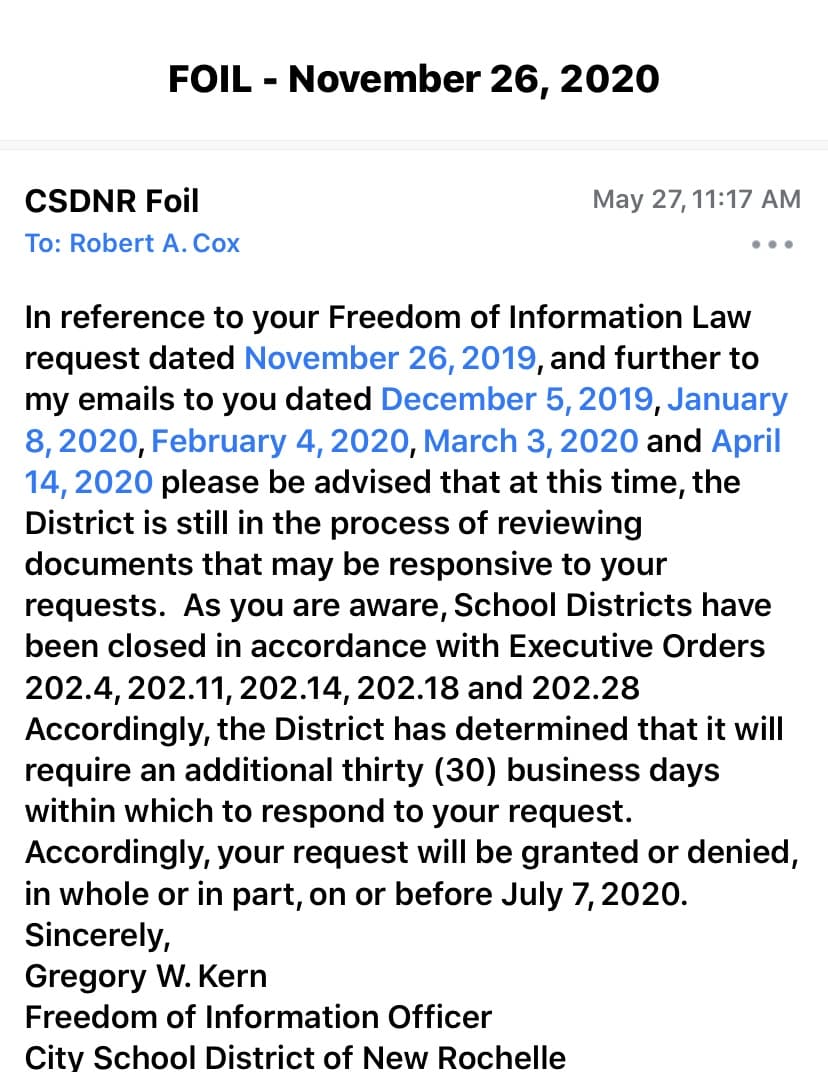The image size is (828, 1072).
Task: Tap the Freedom of Information Law phrase
Action: tap(539, 317)
